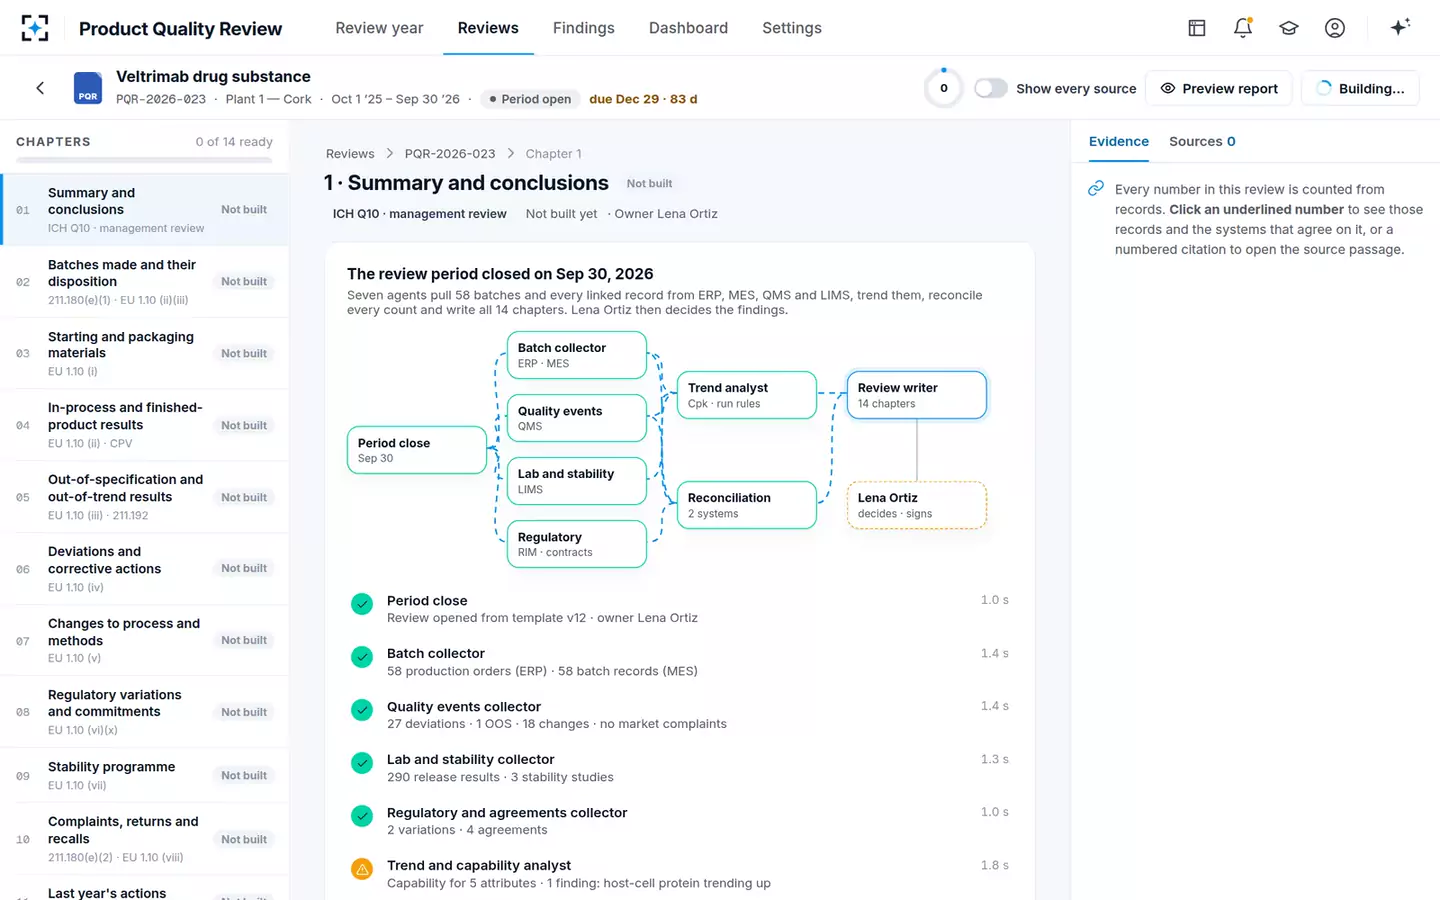Open the Dashboard tab
This screenshot has width=1440, height=900.
[688, 28]
